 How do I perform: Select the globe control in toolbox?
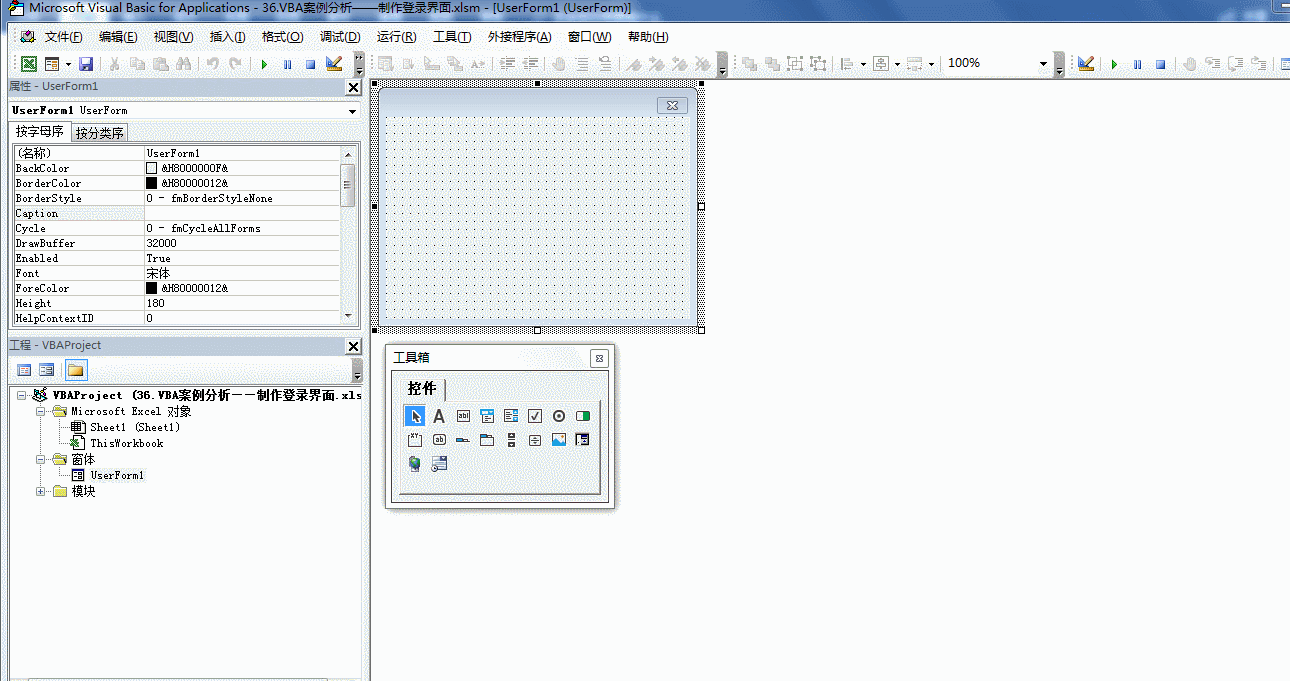415,464
